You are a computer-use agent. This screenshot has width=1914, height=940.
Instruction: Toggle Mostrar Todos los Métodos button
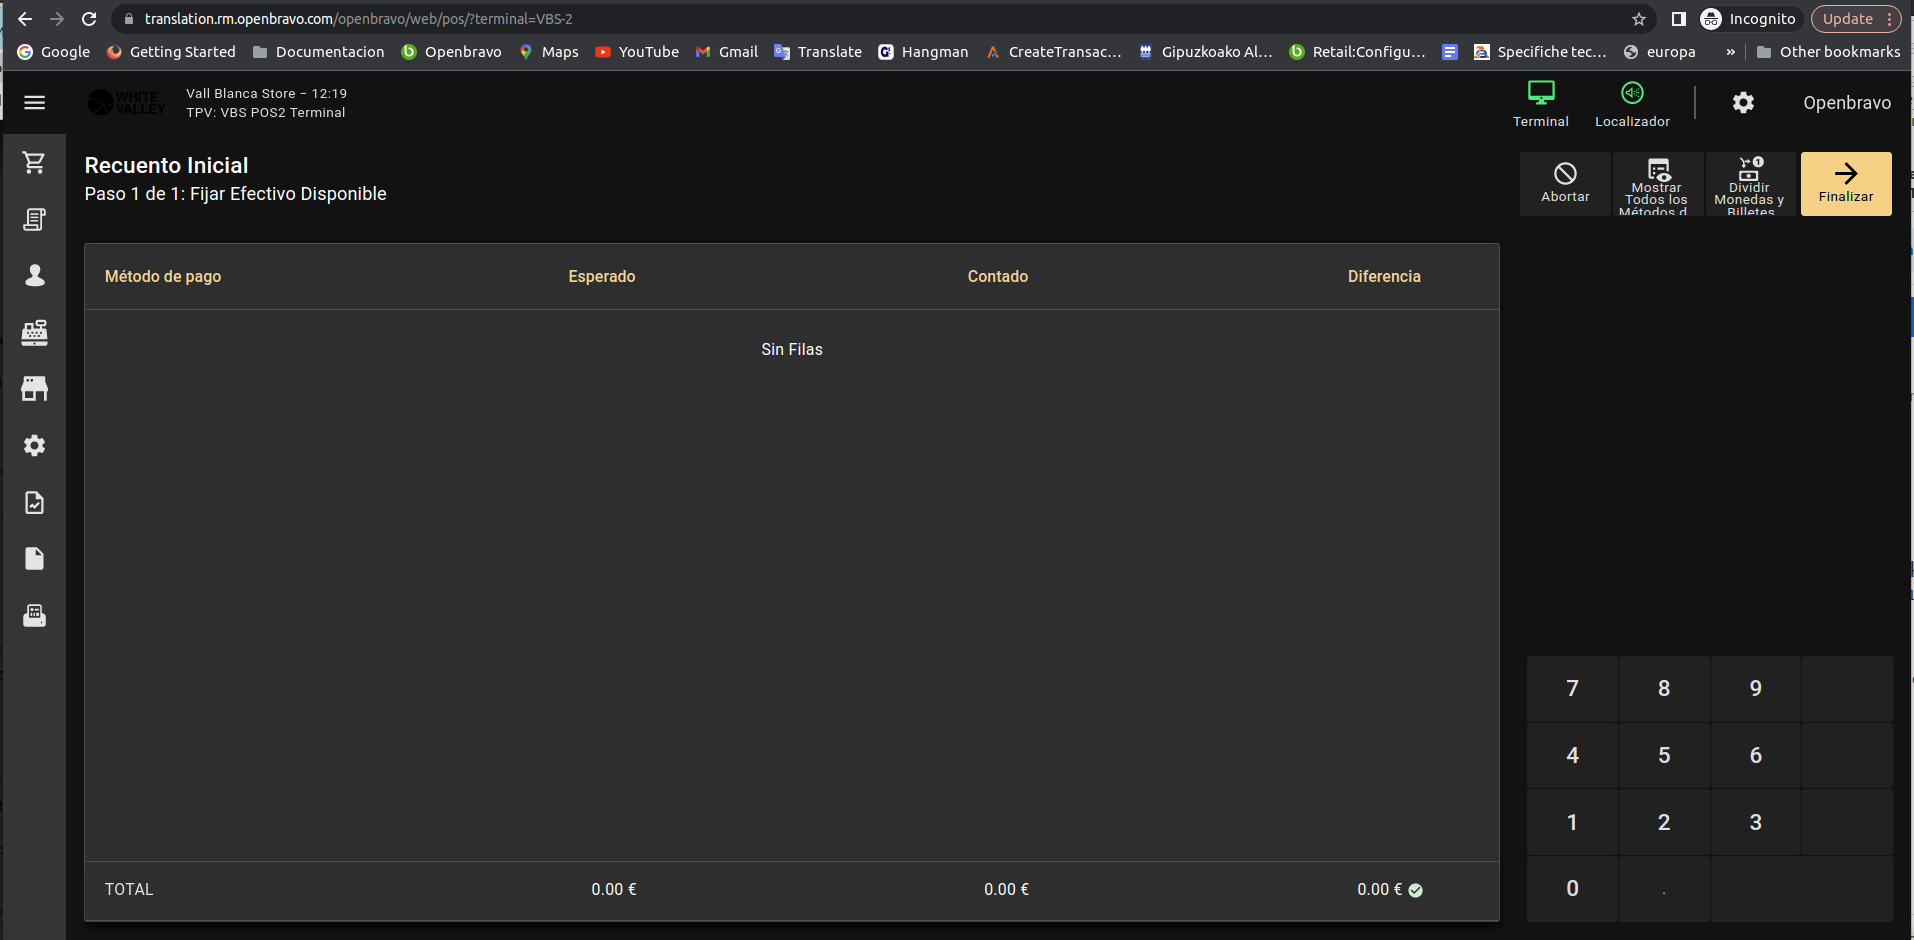pyautogui.click(x=1657, y=184)
